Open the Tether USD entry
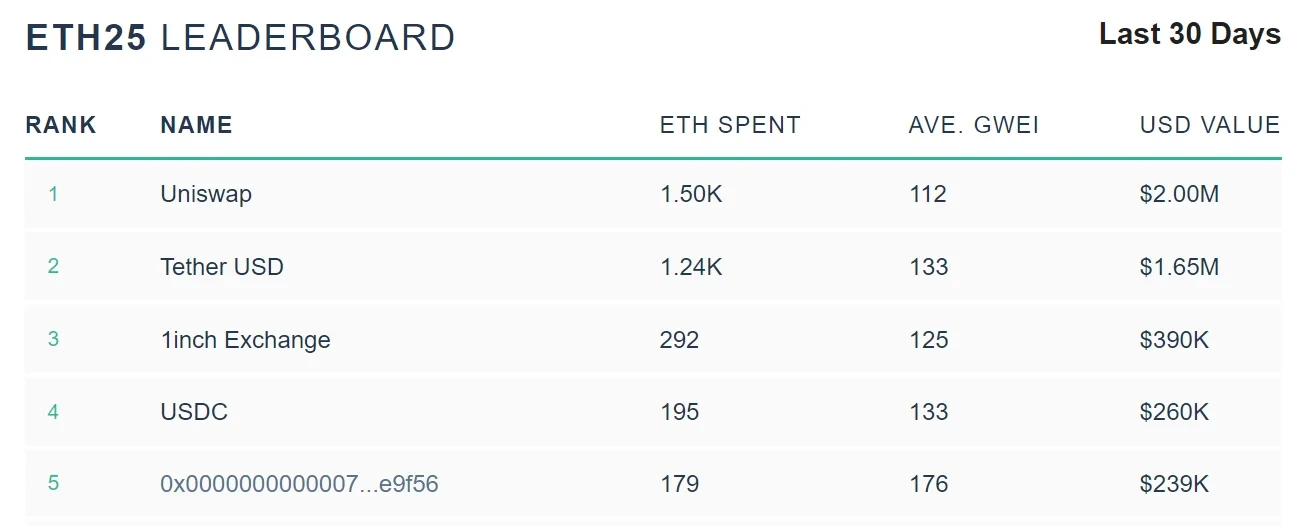This screenshot has height=526, width=1299. 221,267
